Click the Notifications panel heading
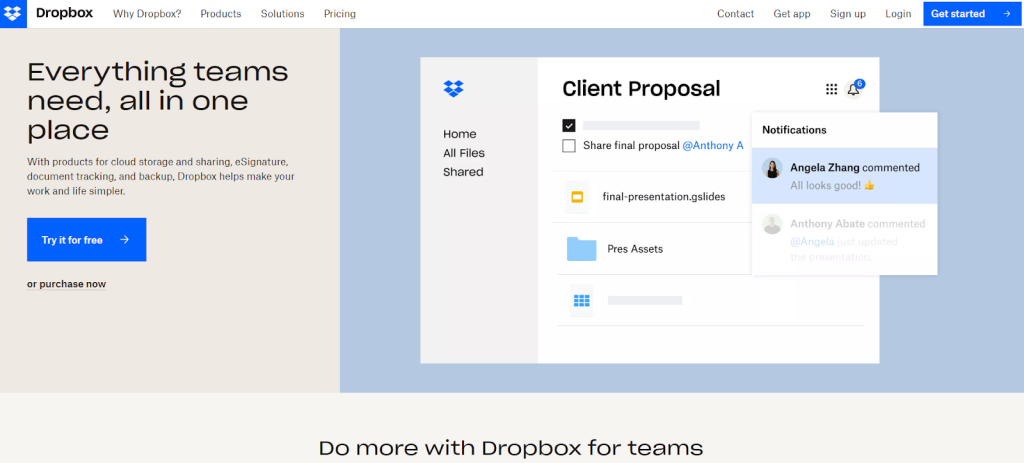The height and width of the screenshot is (463, 1024). pyautogui.click(x=794, y=130)
